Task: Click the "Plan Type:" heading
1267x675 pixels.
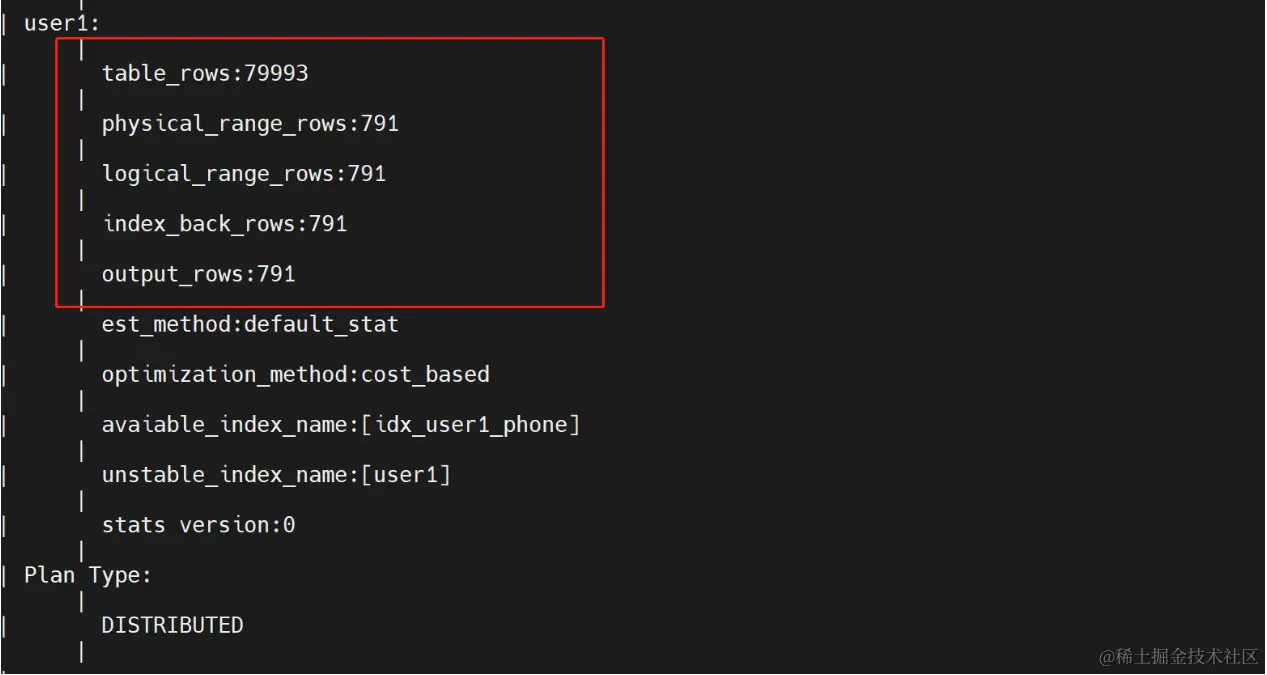Action: tap(88, 575)
